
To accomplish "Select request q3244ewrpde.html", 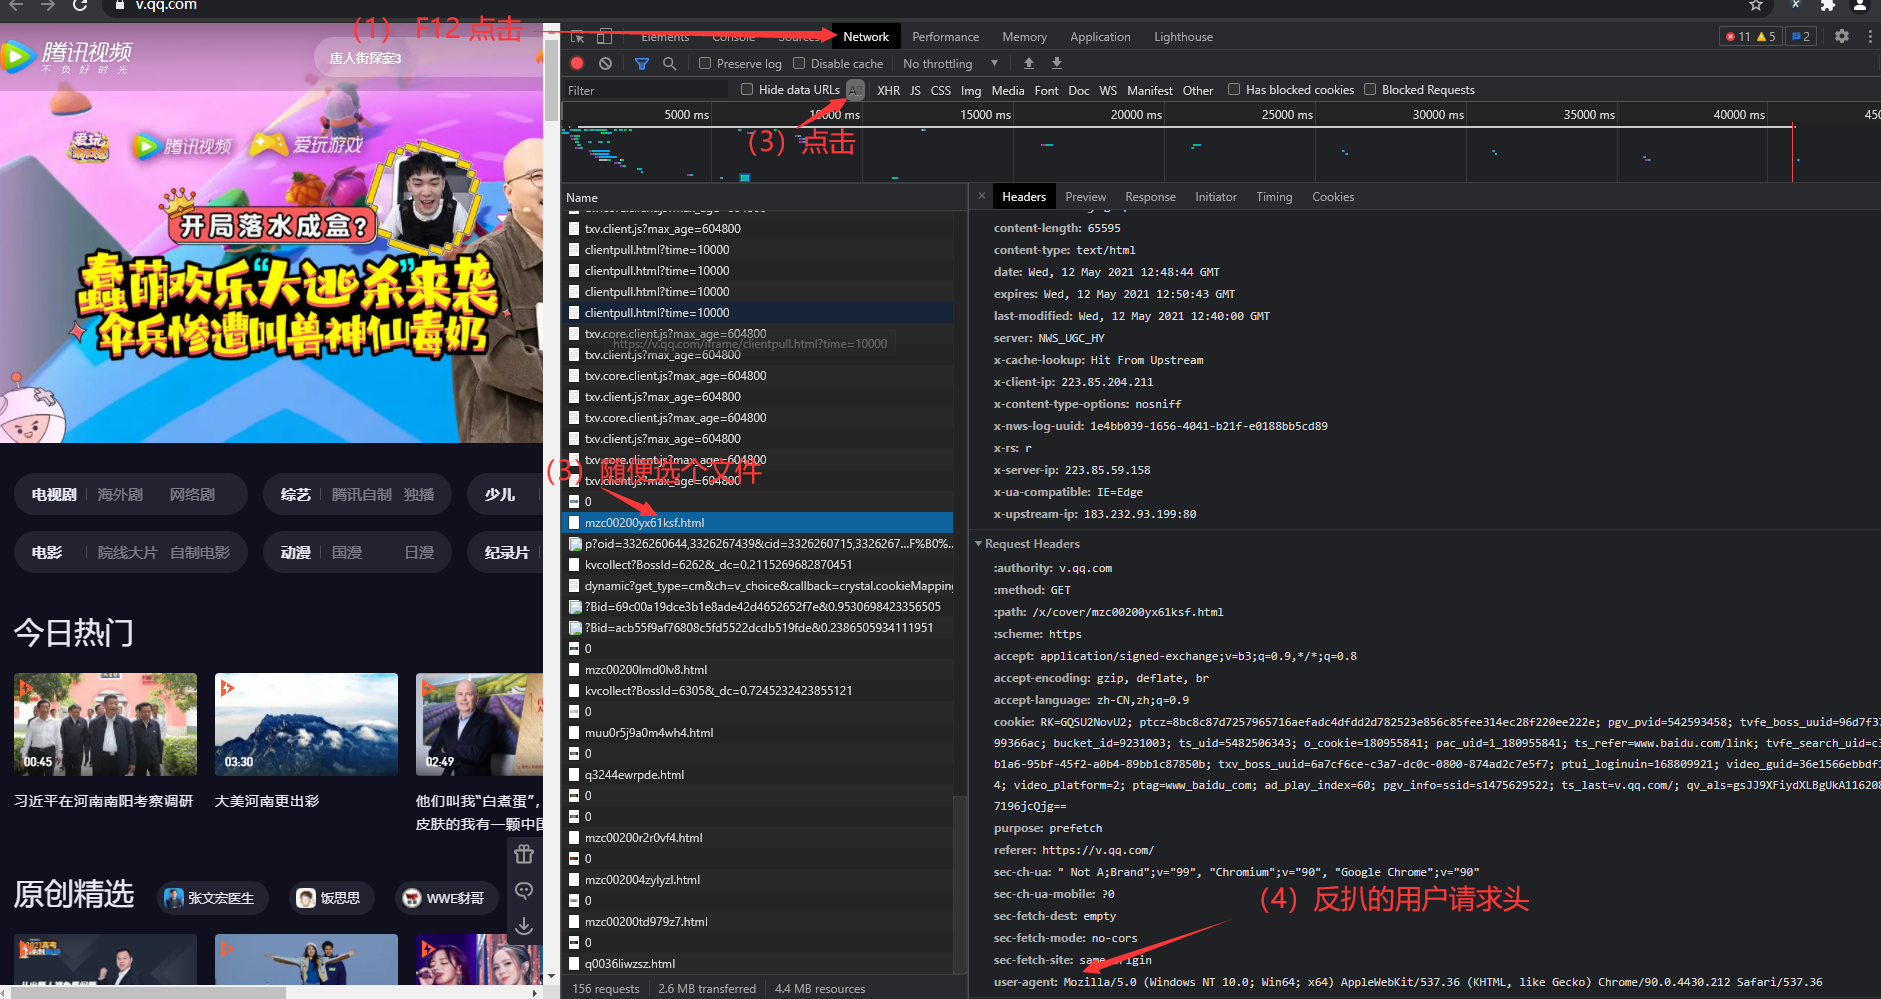I will pyautogui.click(x=758, y=775).
